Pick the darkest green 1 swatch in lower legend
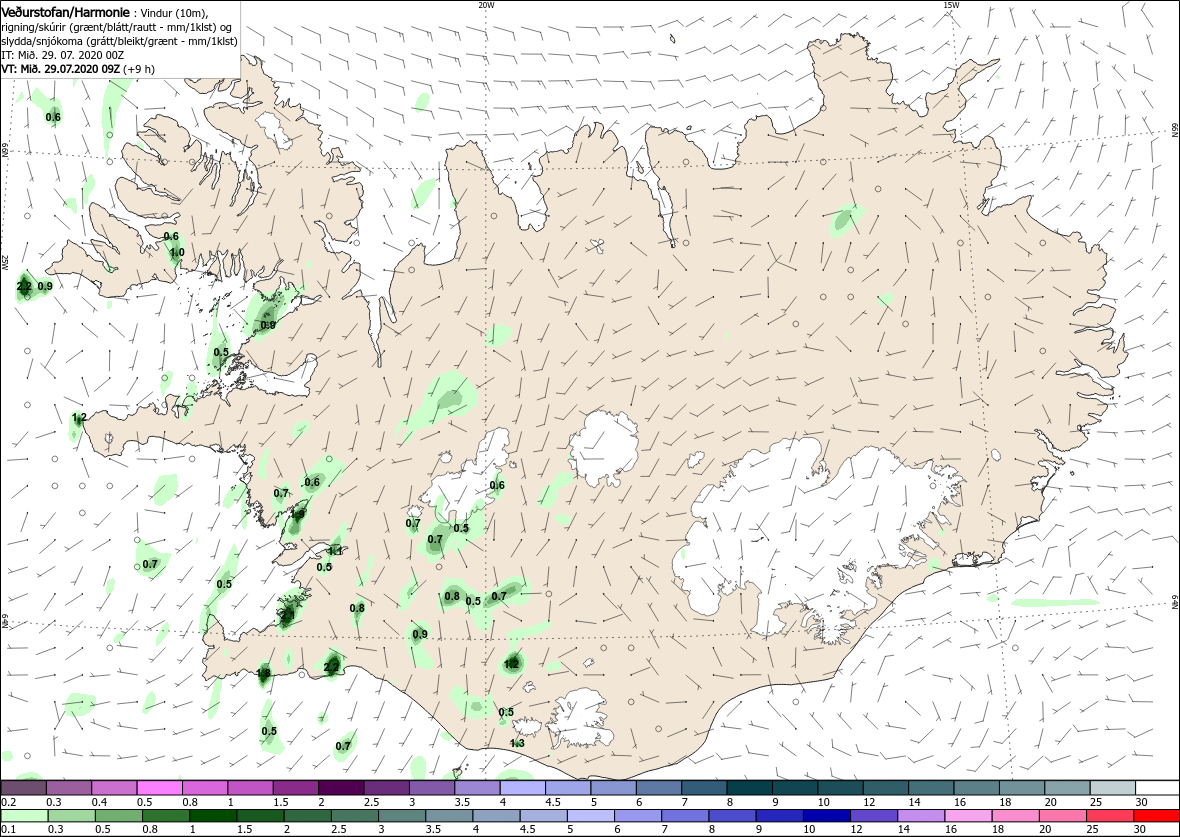Viewport: 1180px width, 837px height. 213,816
